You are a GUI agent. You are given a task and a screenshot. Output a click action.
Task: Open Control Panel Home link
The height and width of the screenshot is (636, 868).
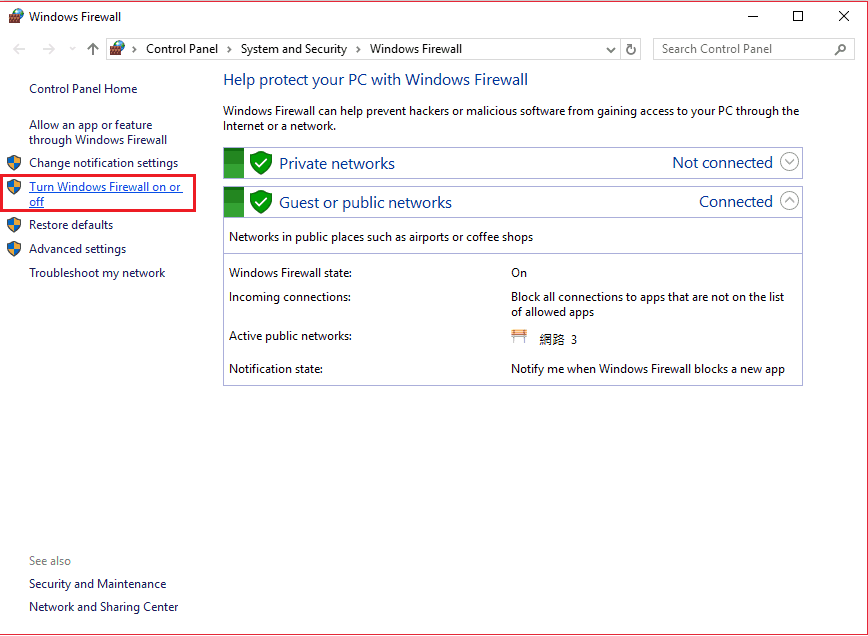click(x=83, y=89)
